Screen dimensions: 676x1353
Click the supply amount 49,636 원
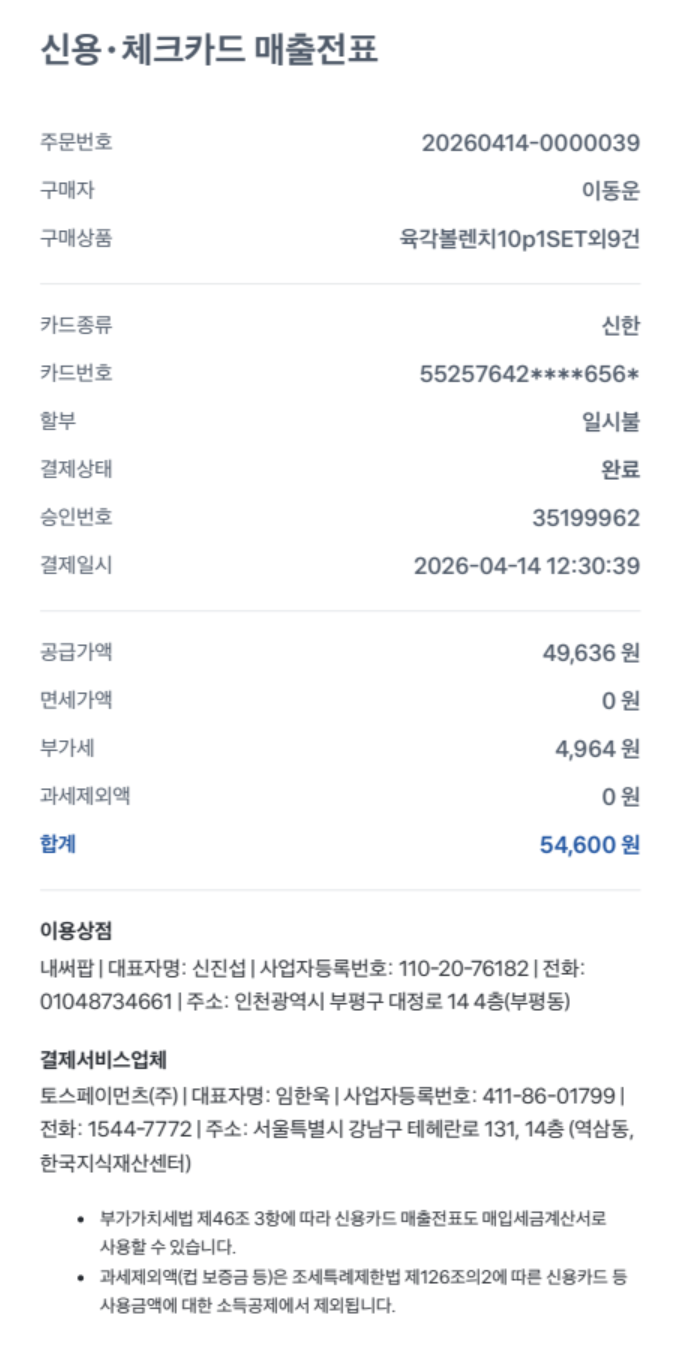click(591, 653)
